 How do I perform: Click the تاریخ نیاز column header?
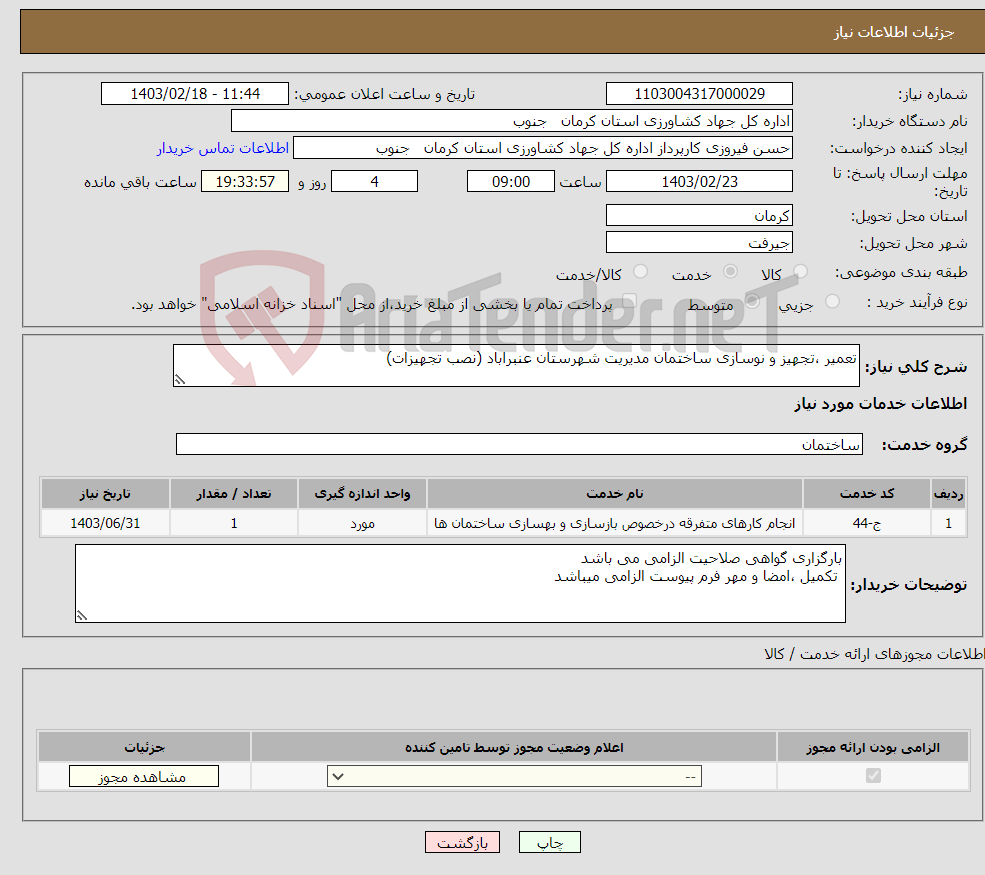click(105, 494)
